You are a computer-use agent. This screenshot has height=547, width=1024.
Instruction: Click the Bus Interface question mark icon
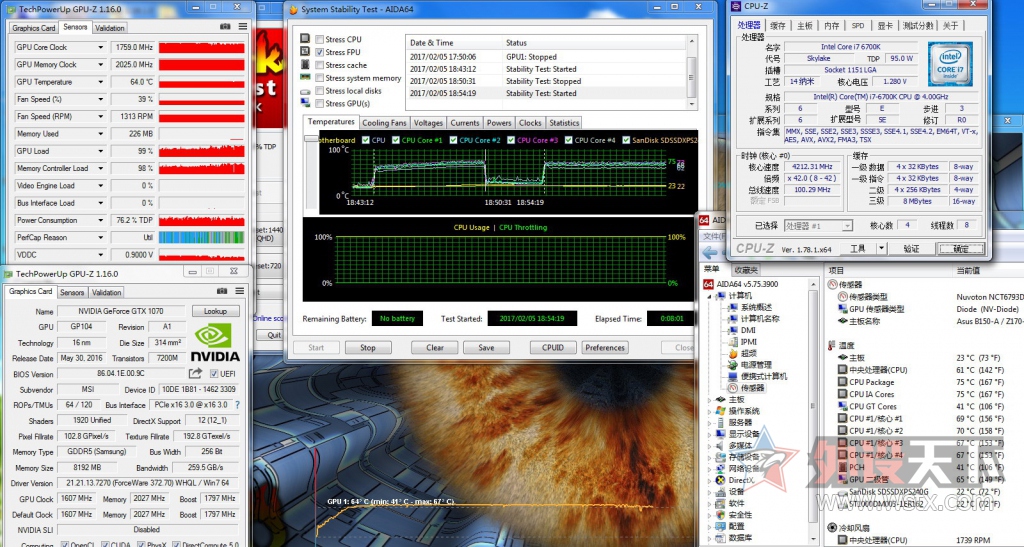pyautogui.click(x=237, y=405)
